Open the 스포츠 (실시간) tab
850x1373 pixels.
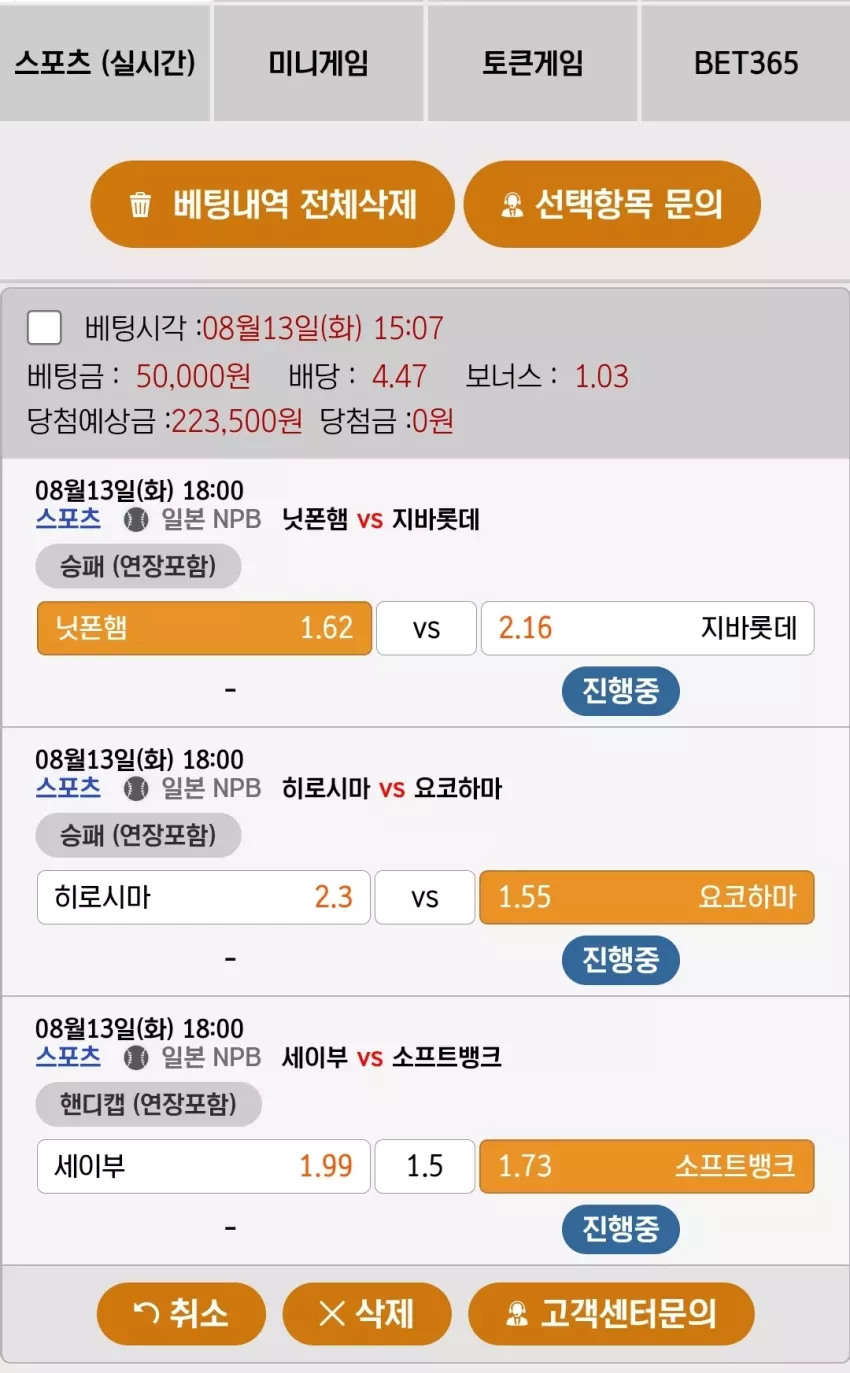coord(105,63)
